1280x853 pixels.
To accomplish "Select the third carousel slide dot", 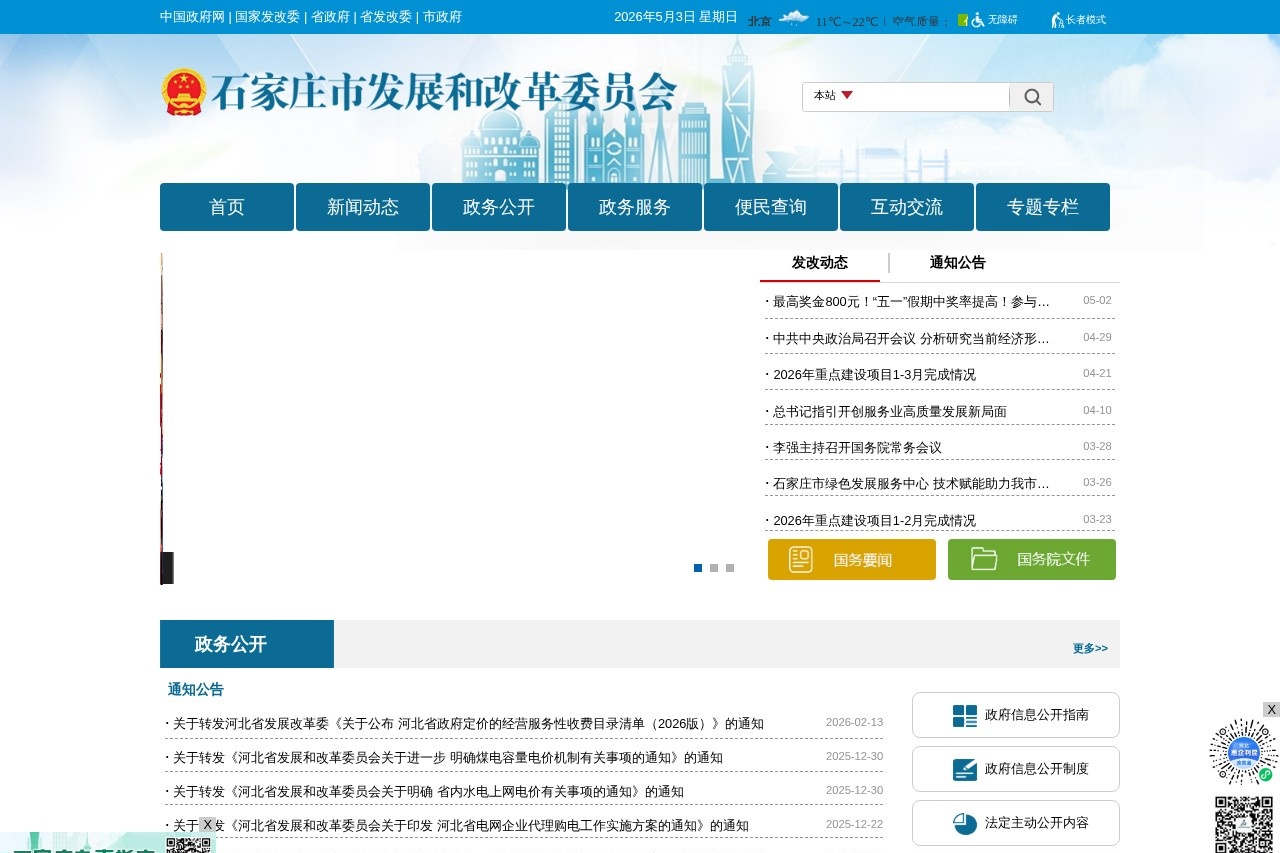I will 730,568.
